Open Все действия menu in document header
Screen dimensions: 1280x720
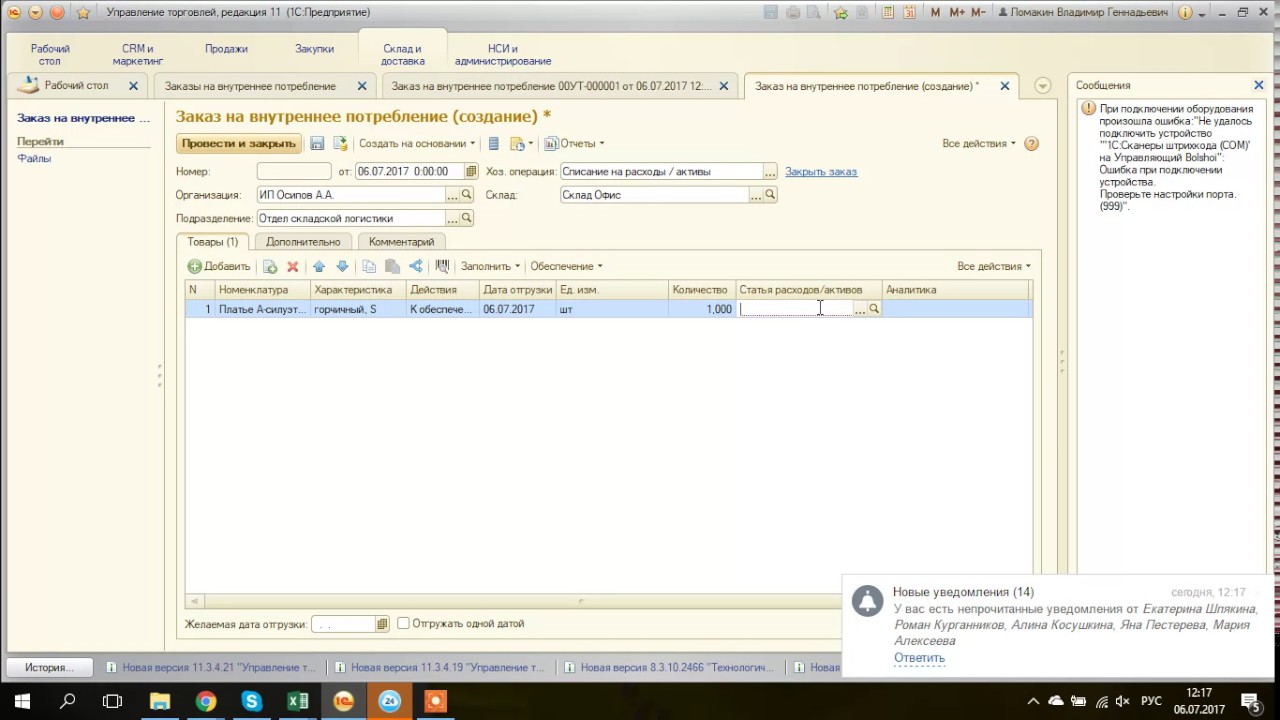(979, 143)
